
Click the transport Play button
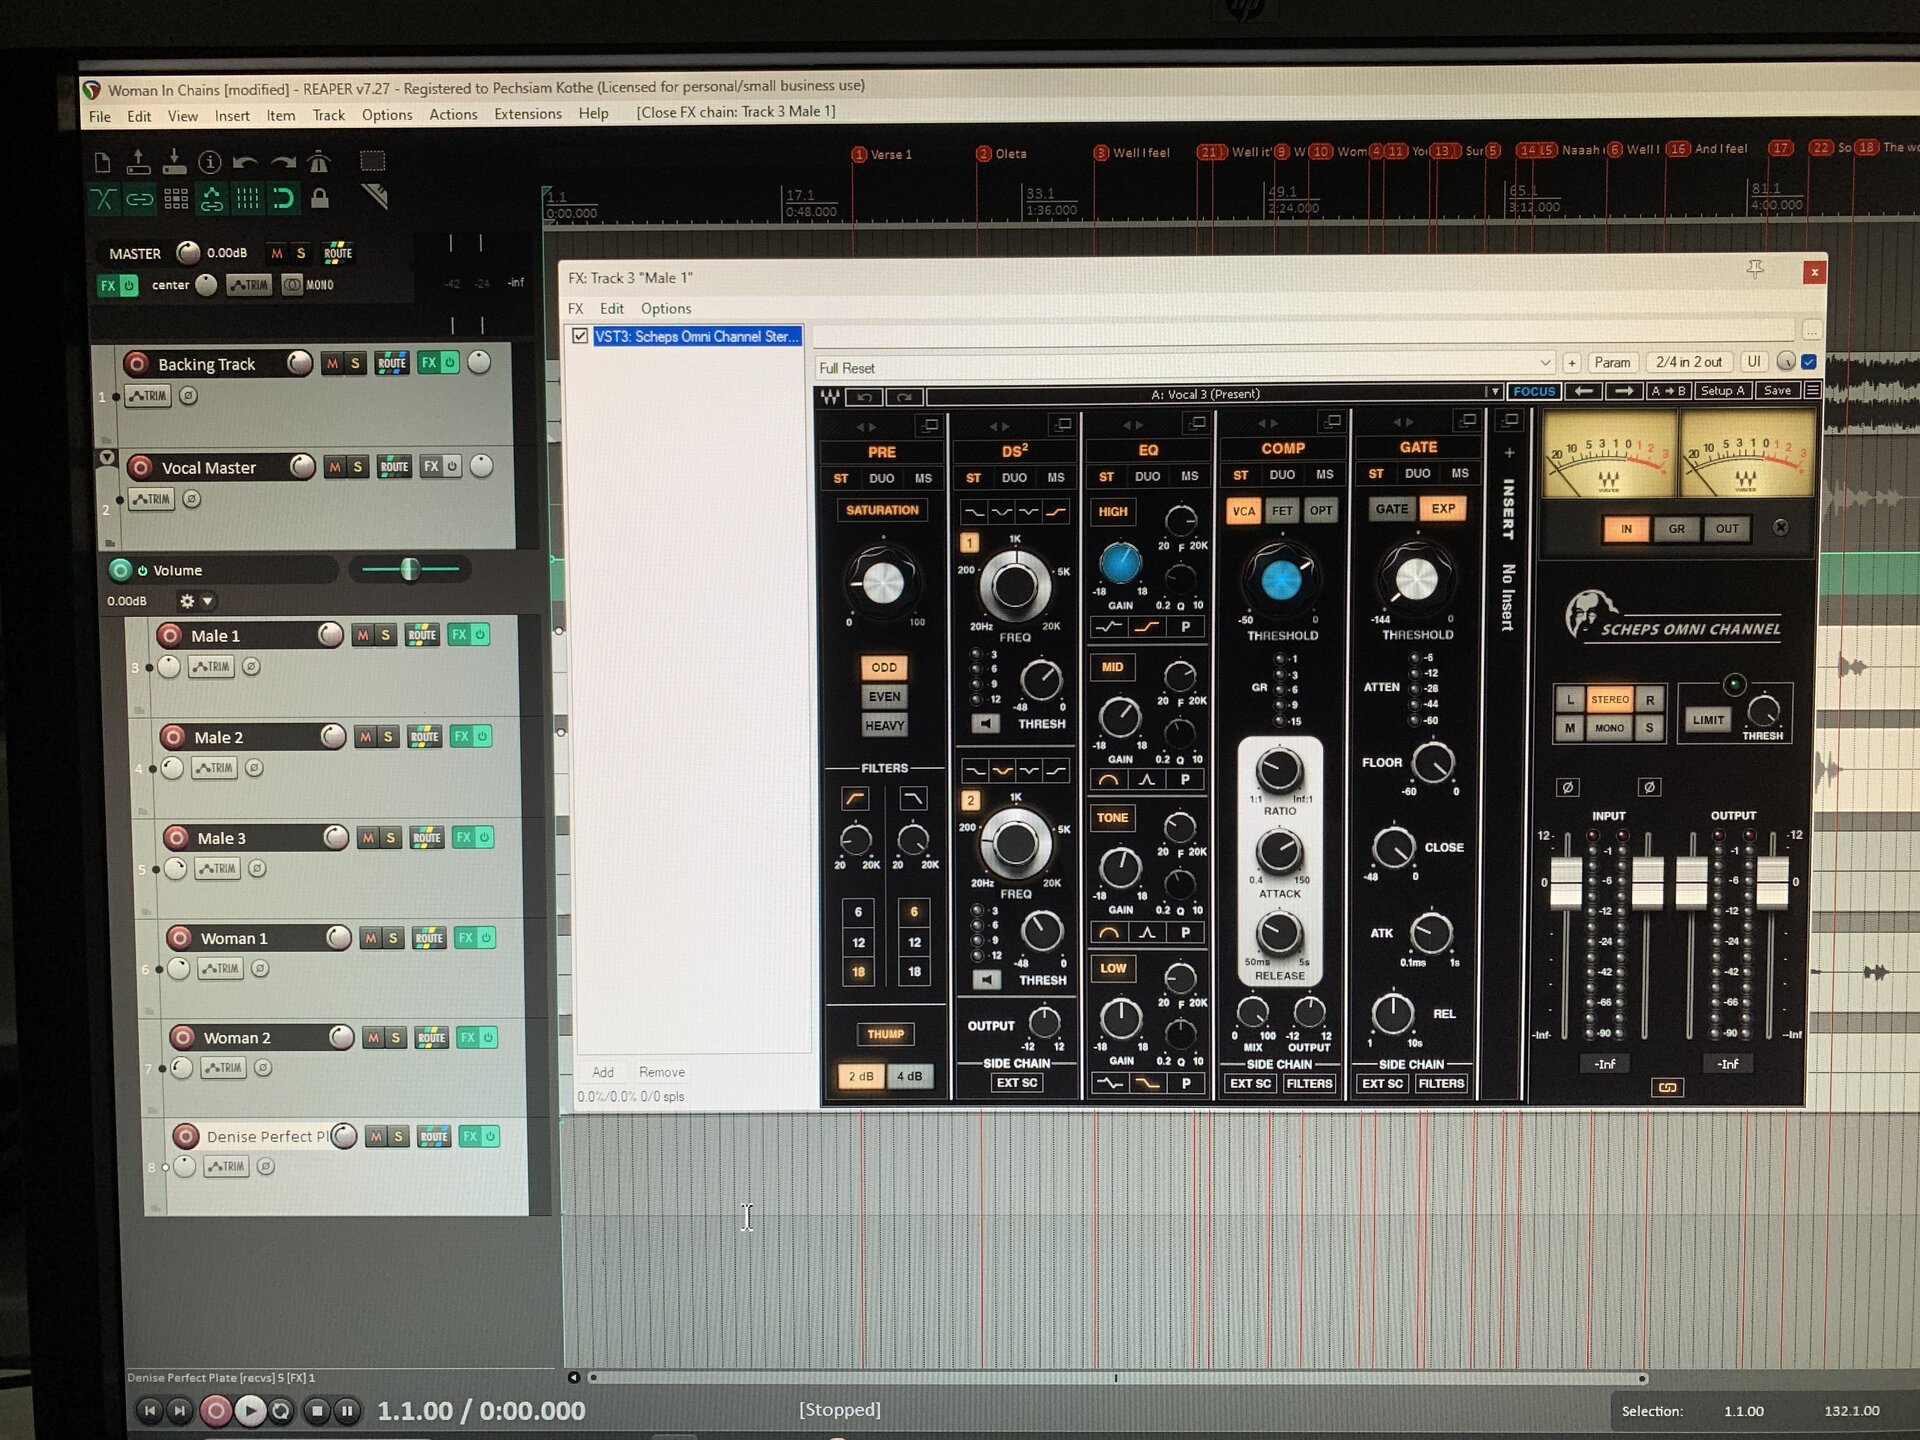pyautogui.click(x=250, y=1411)
